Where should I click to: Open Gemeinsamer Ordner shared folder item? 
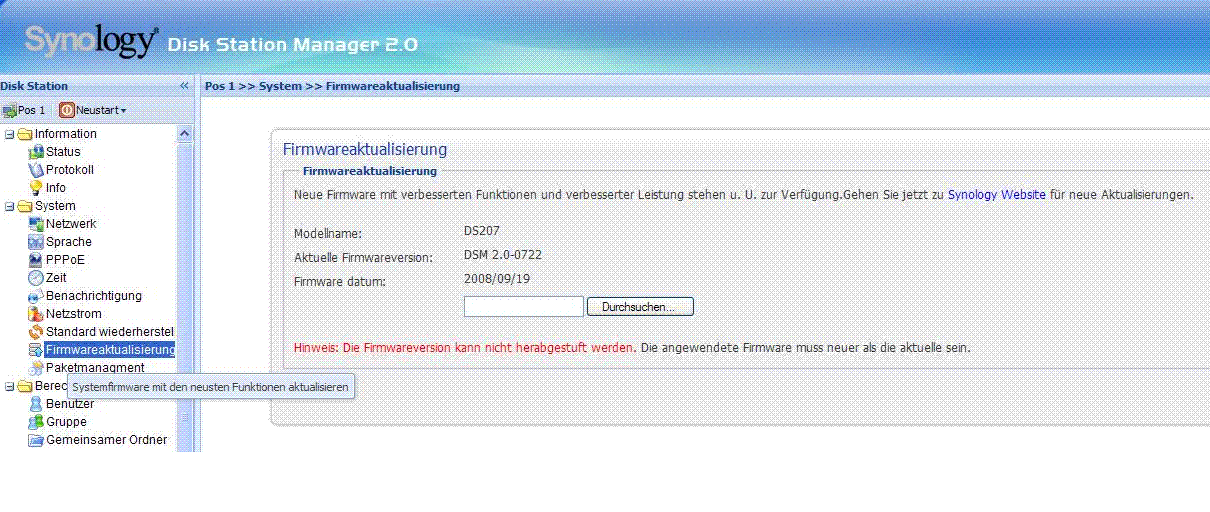coord(106,440)
